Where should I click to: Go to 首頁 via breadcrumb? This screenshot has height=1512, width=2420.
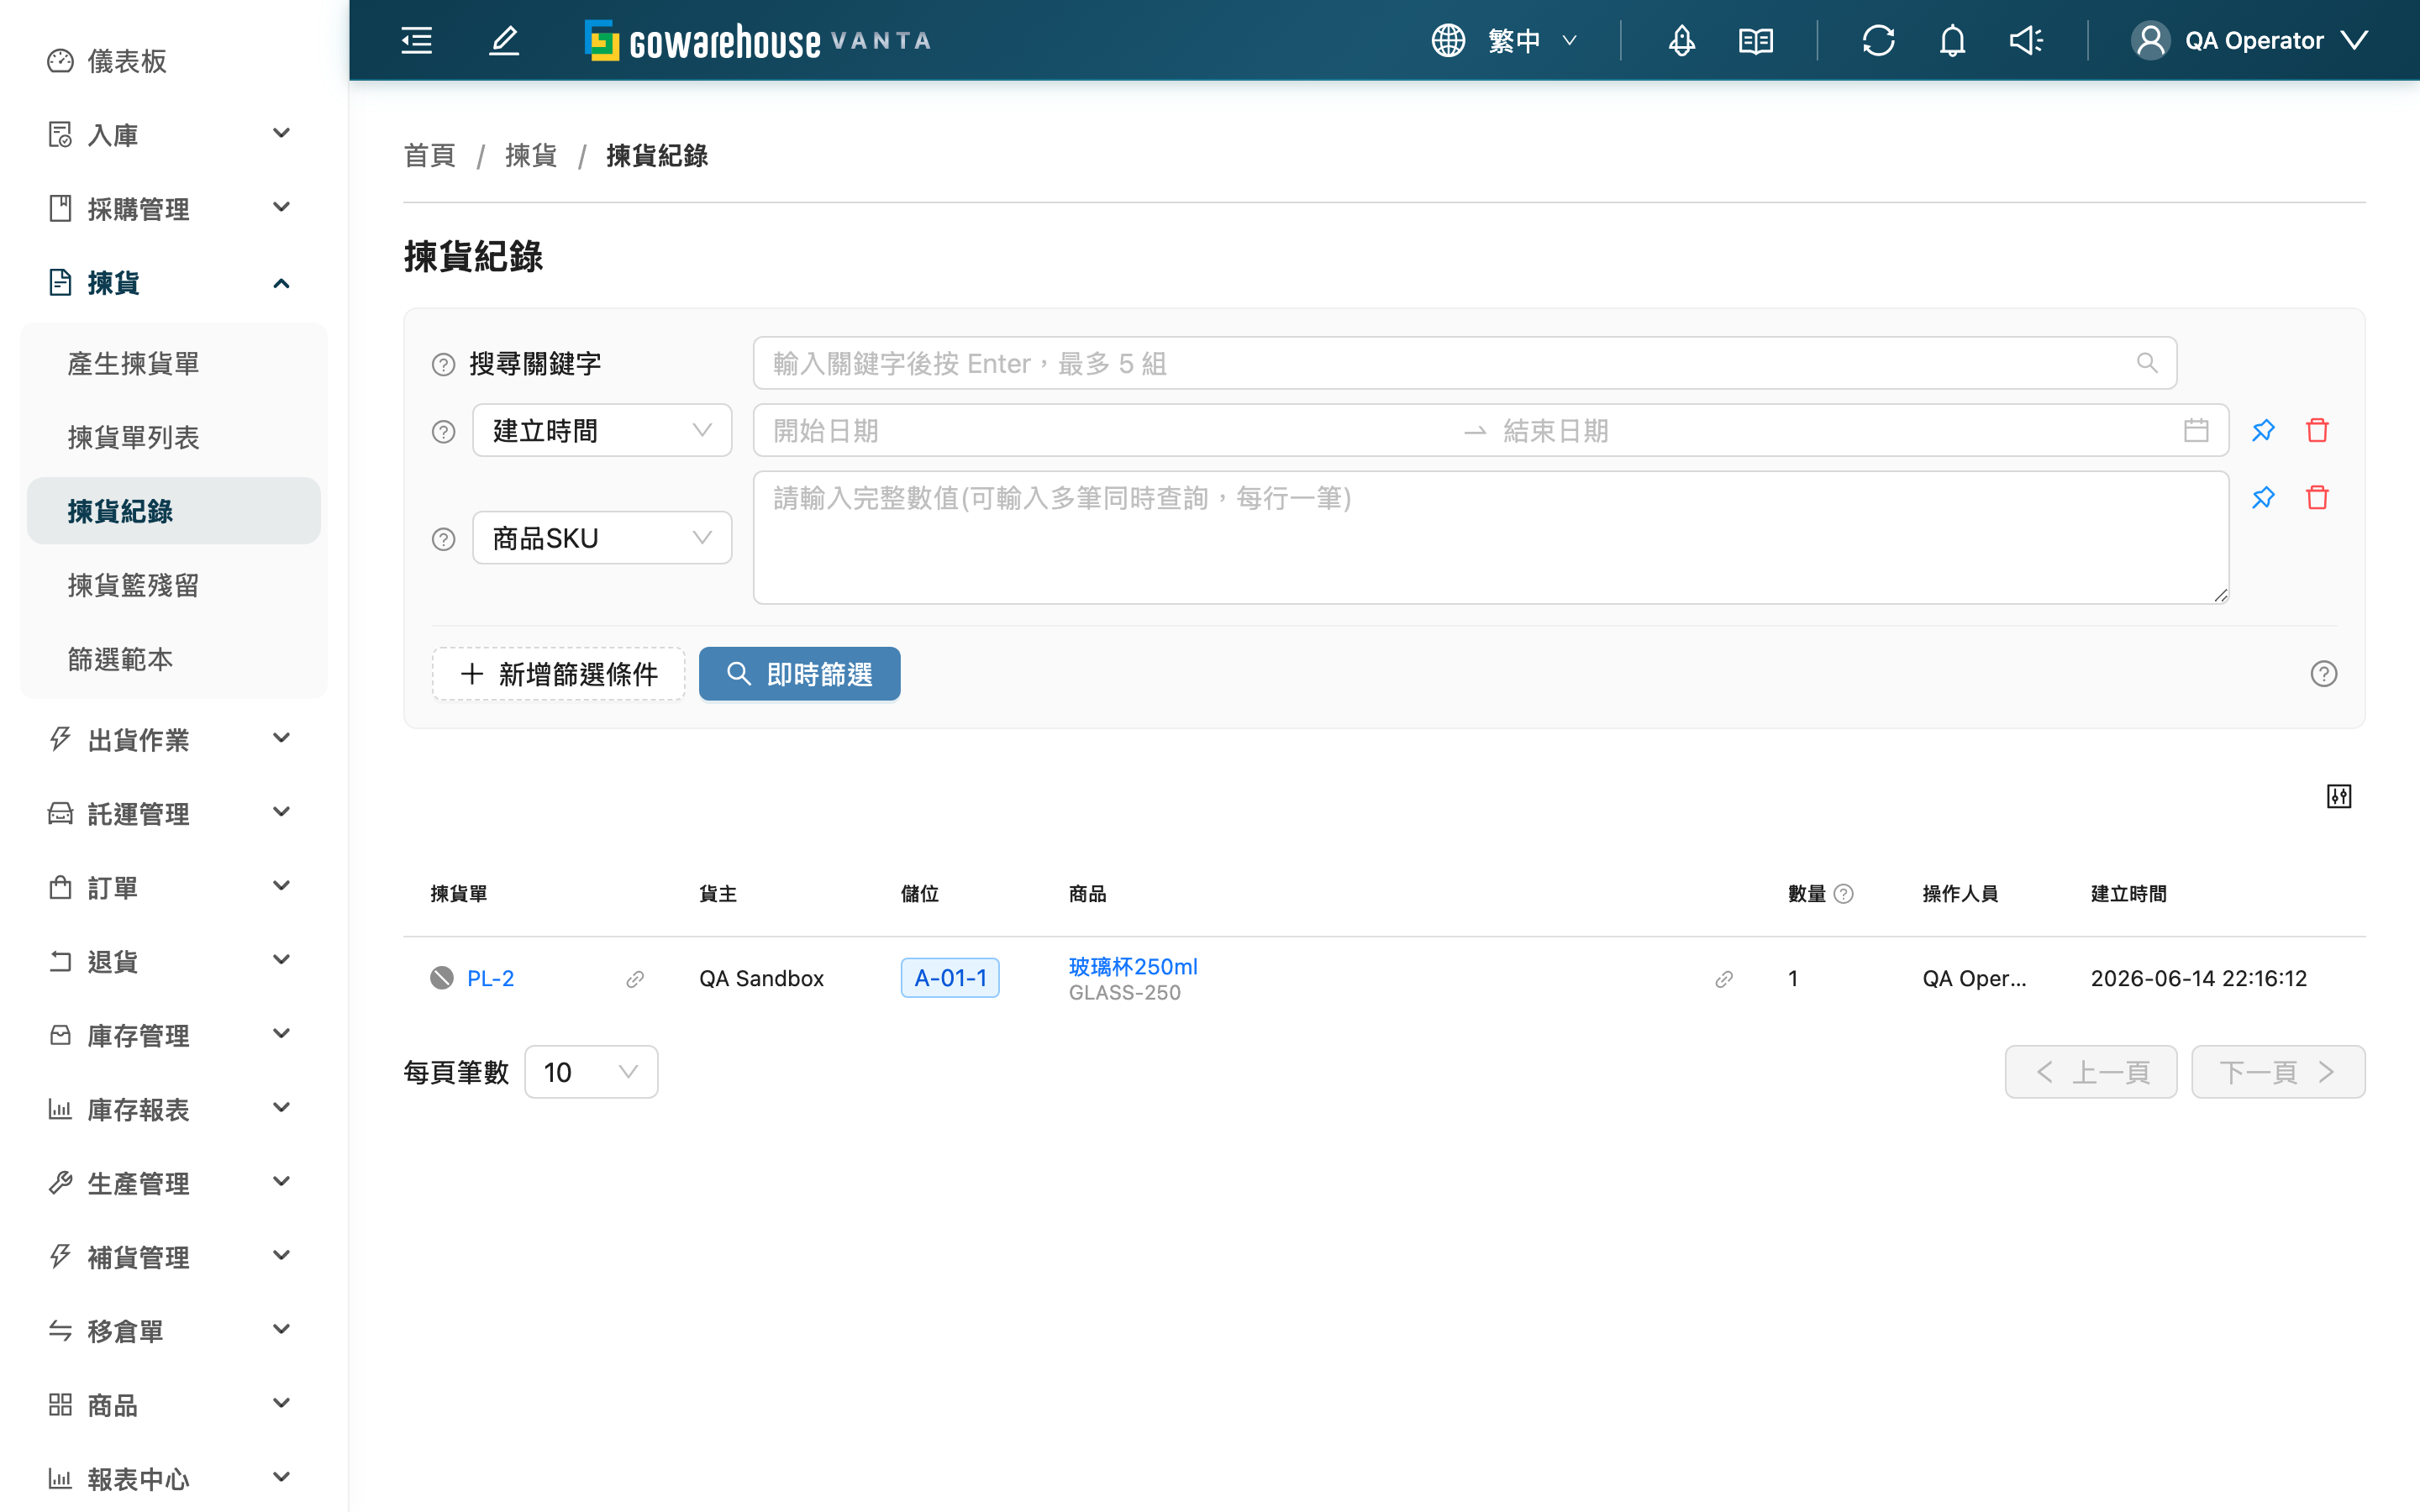coord(429,156)
